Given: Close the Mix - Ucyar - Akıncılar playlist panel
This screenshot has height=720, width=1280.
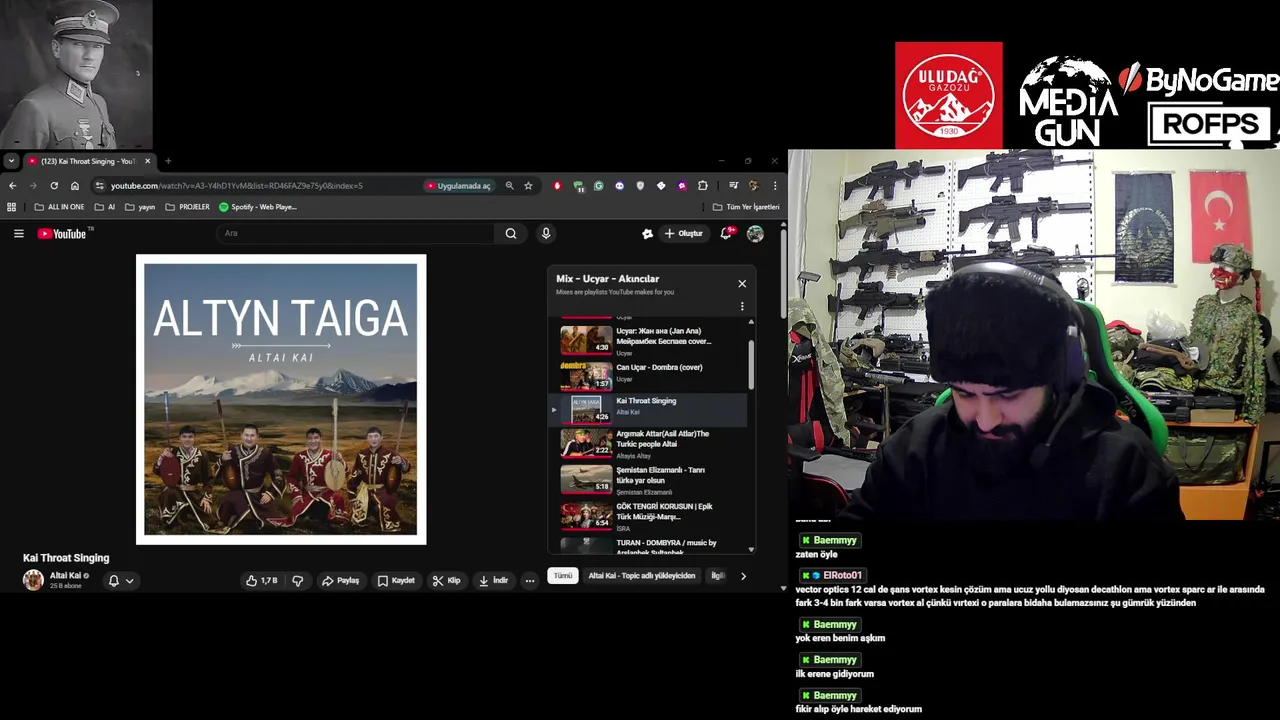Looking at the screenshot, I should pos(742,284).
